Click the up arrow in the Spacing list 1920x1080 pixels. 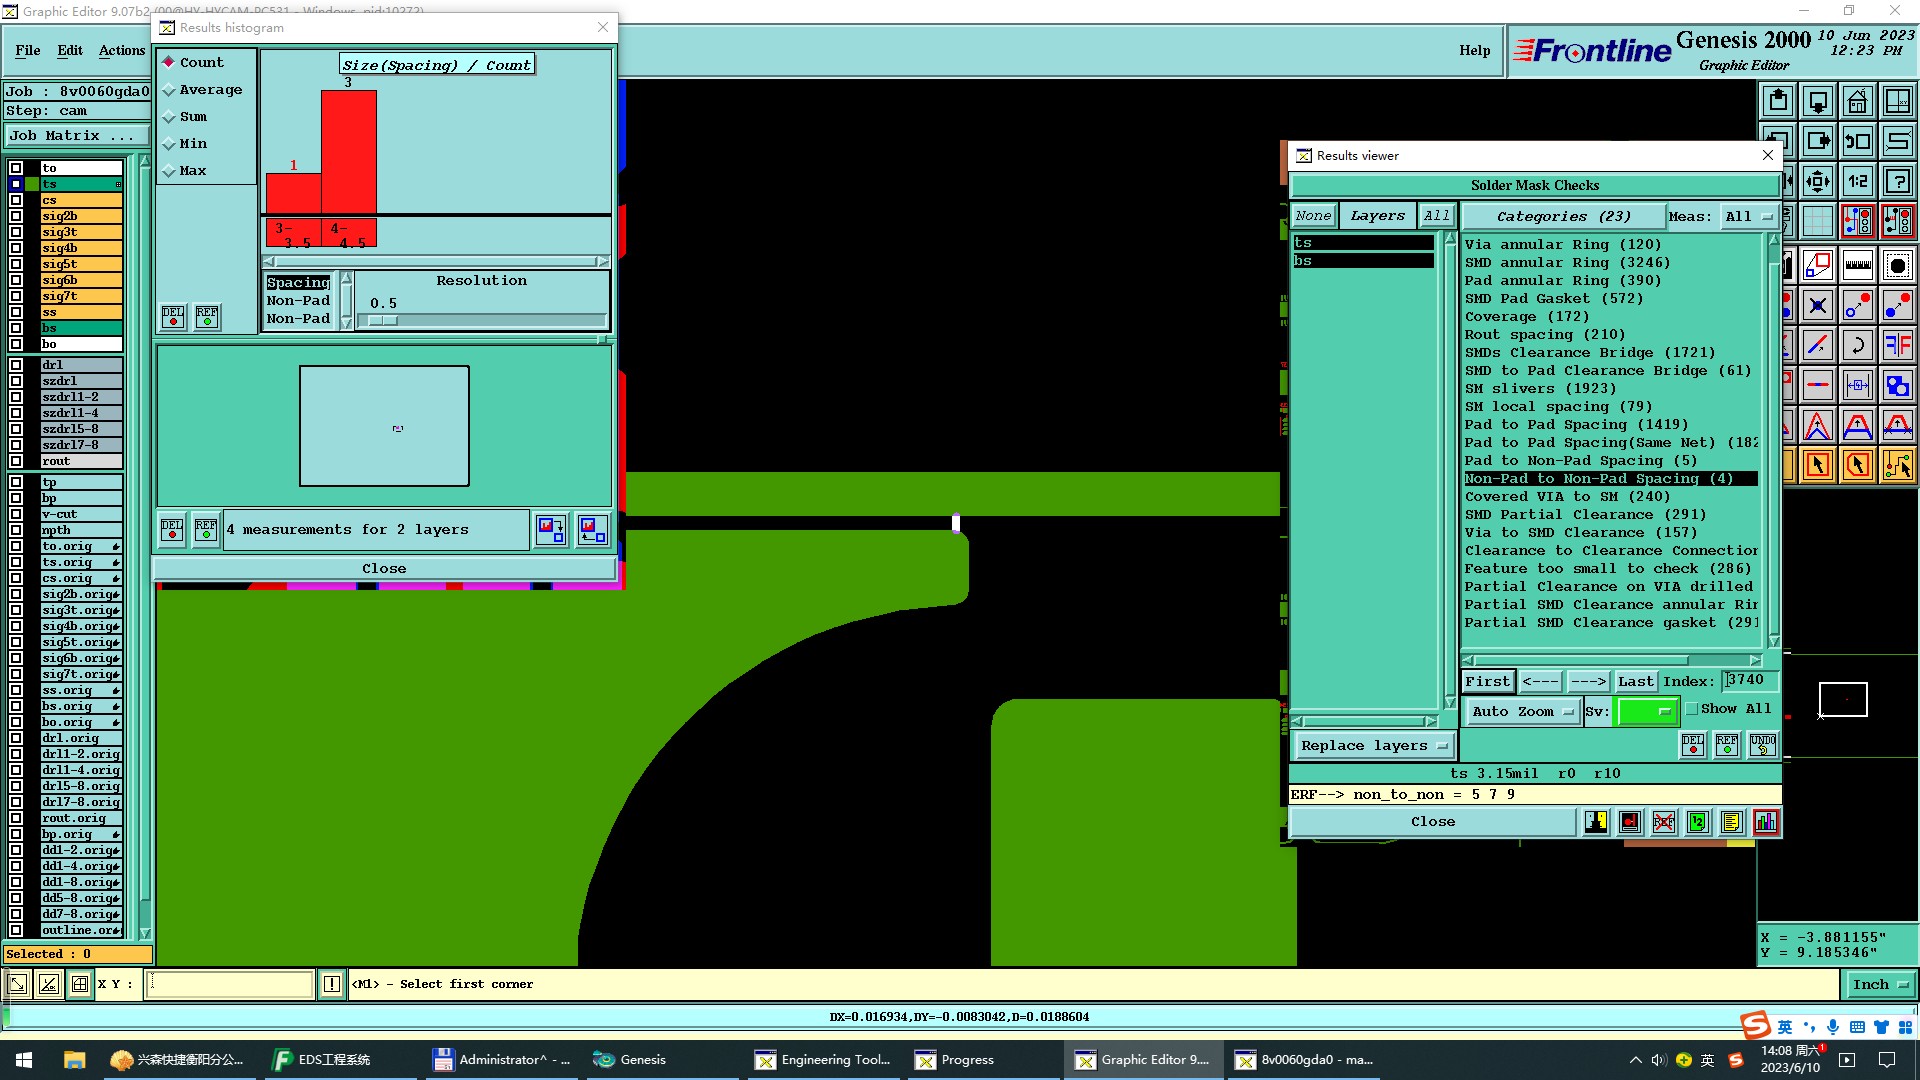click(x=346, y=278)
